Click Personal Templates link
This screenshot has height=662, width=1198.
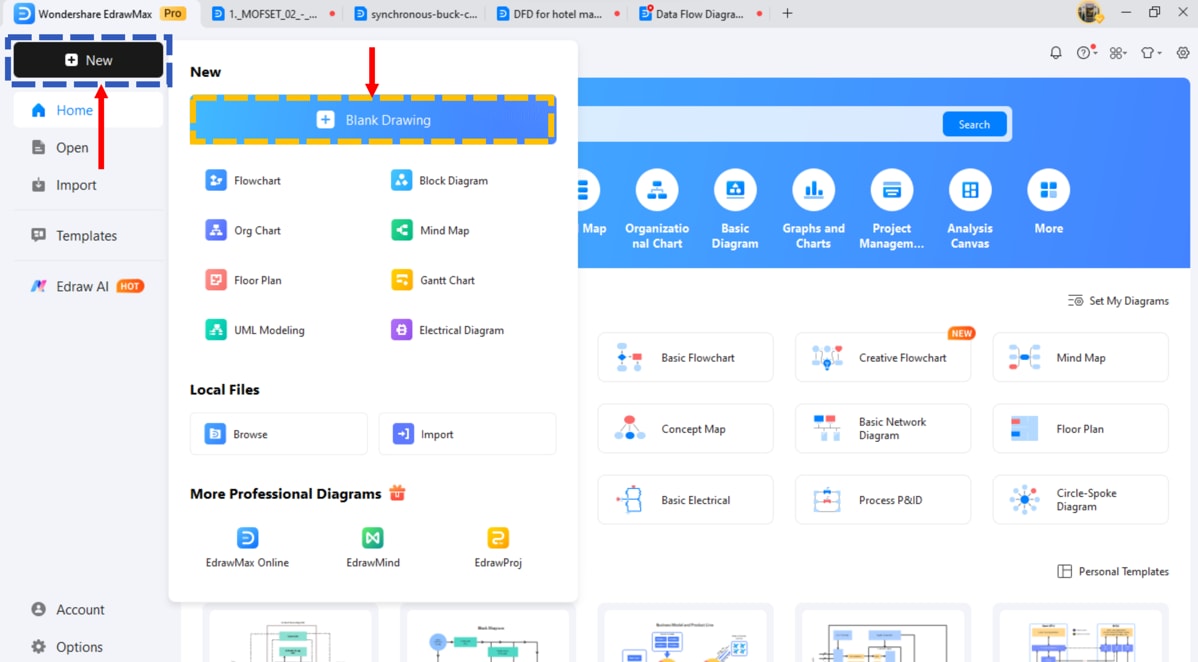tap(1113, 571)
